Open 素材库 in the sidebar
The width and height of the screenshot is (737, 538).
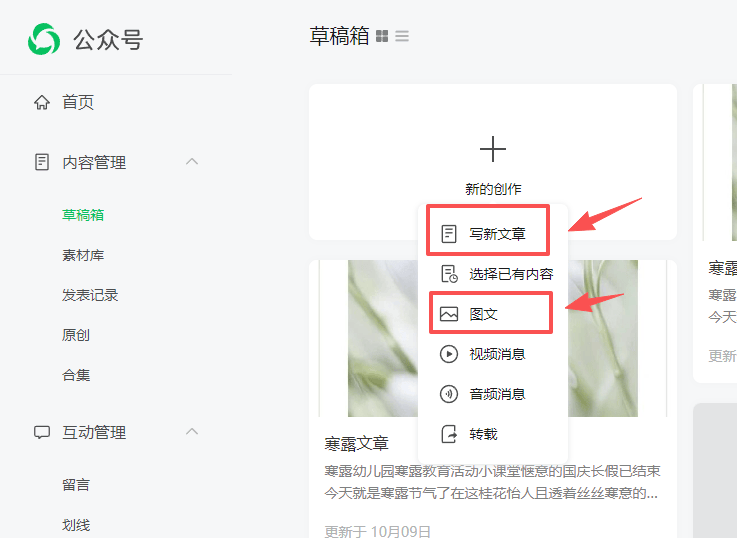coord(83,255)
